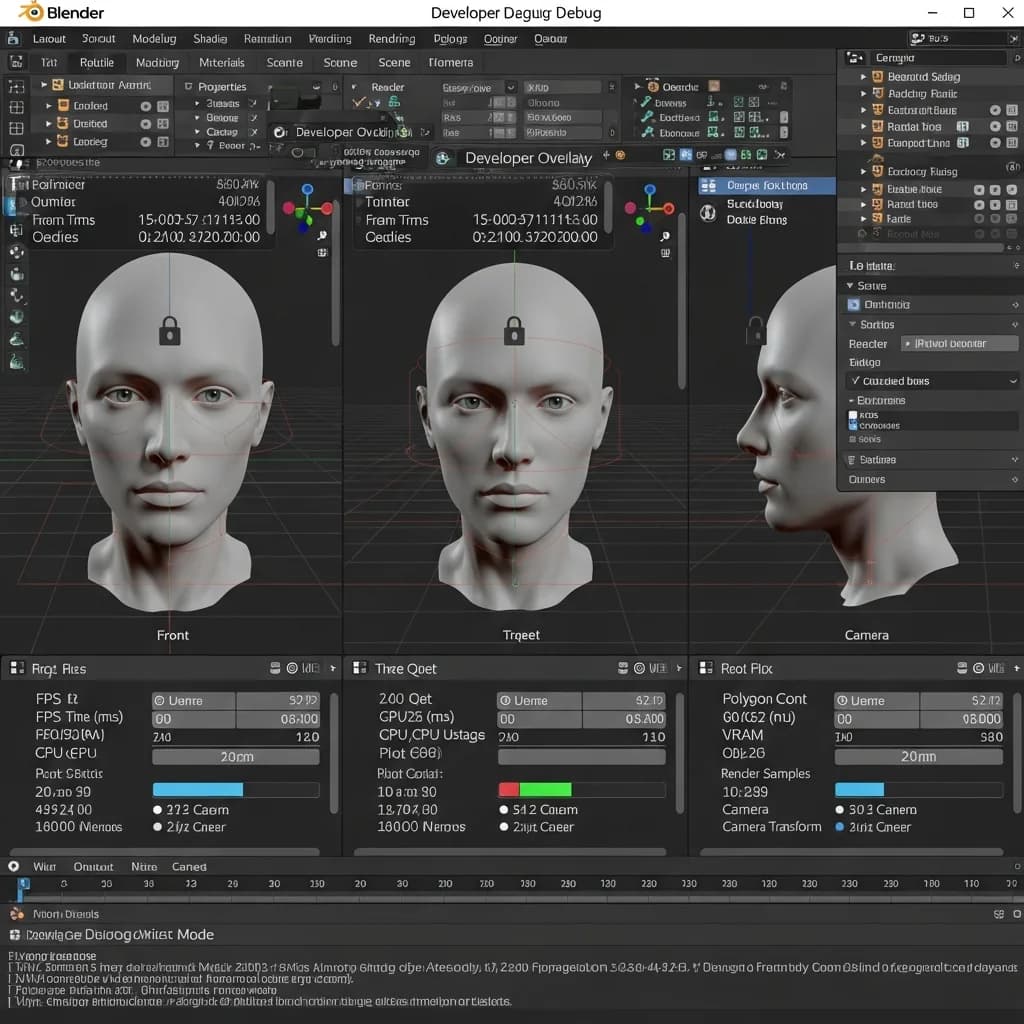Click the timeline record circle icon
The height and width of the screenshot is (1024, 1024).
[x=13, y=866]
